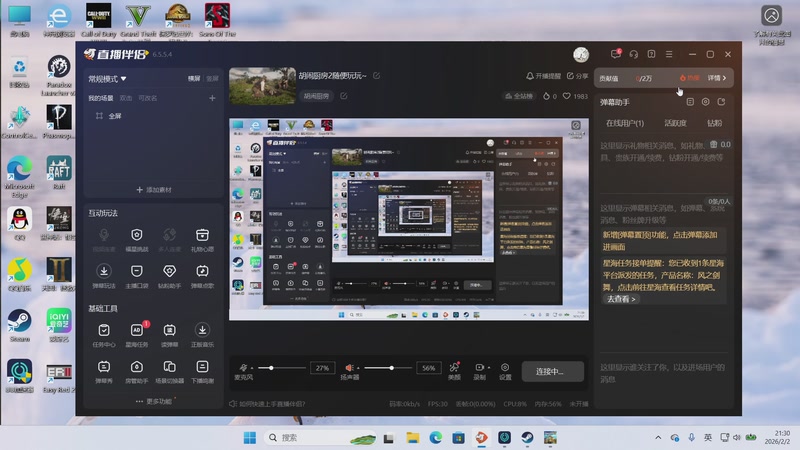Image resolution: width=800 pixels, height=450 pixels.
Task: Open 房管助手 room manager assistant
Action: pyautogui.click(x=137, y=371)
